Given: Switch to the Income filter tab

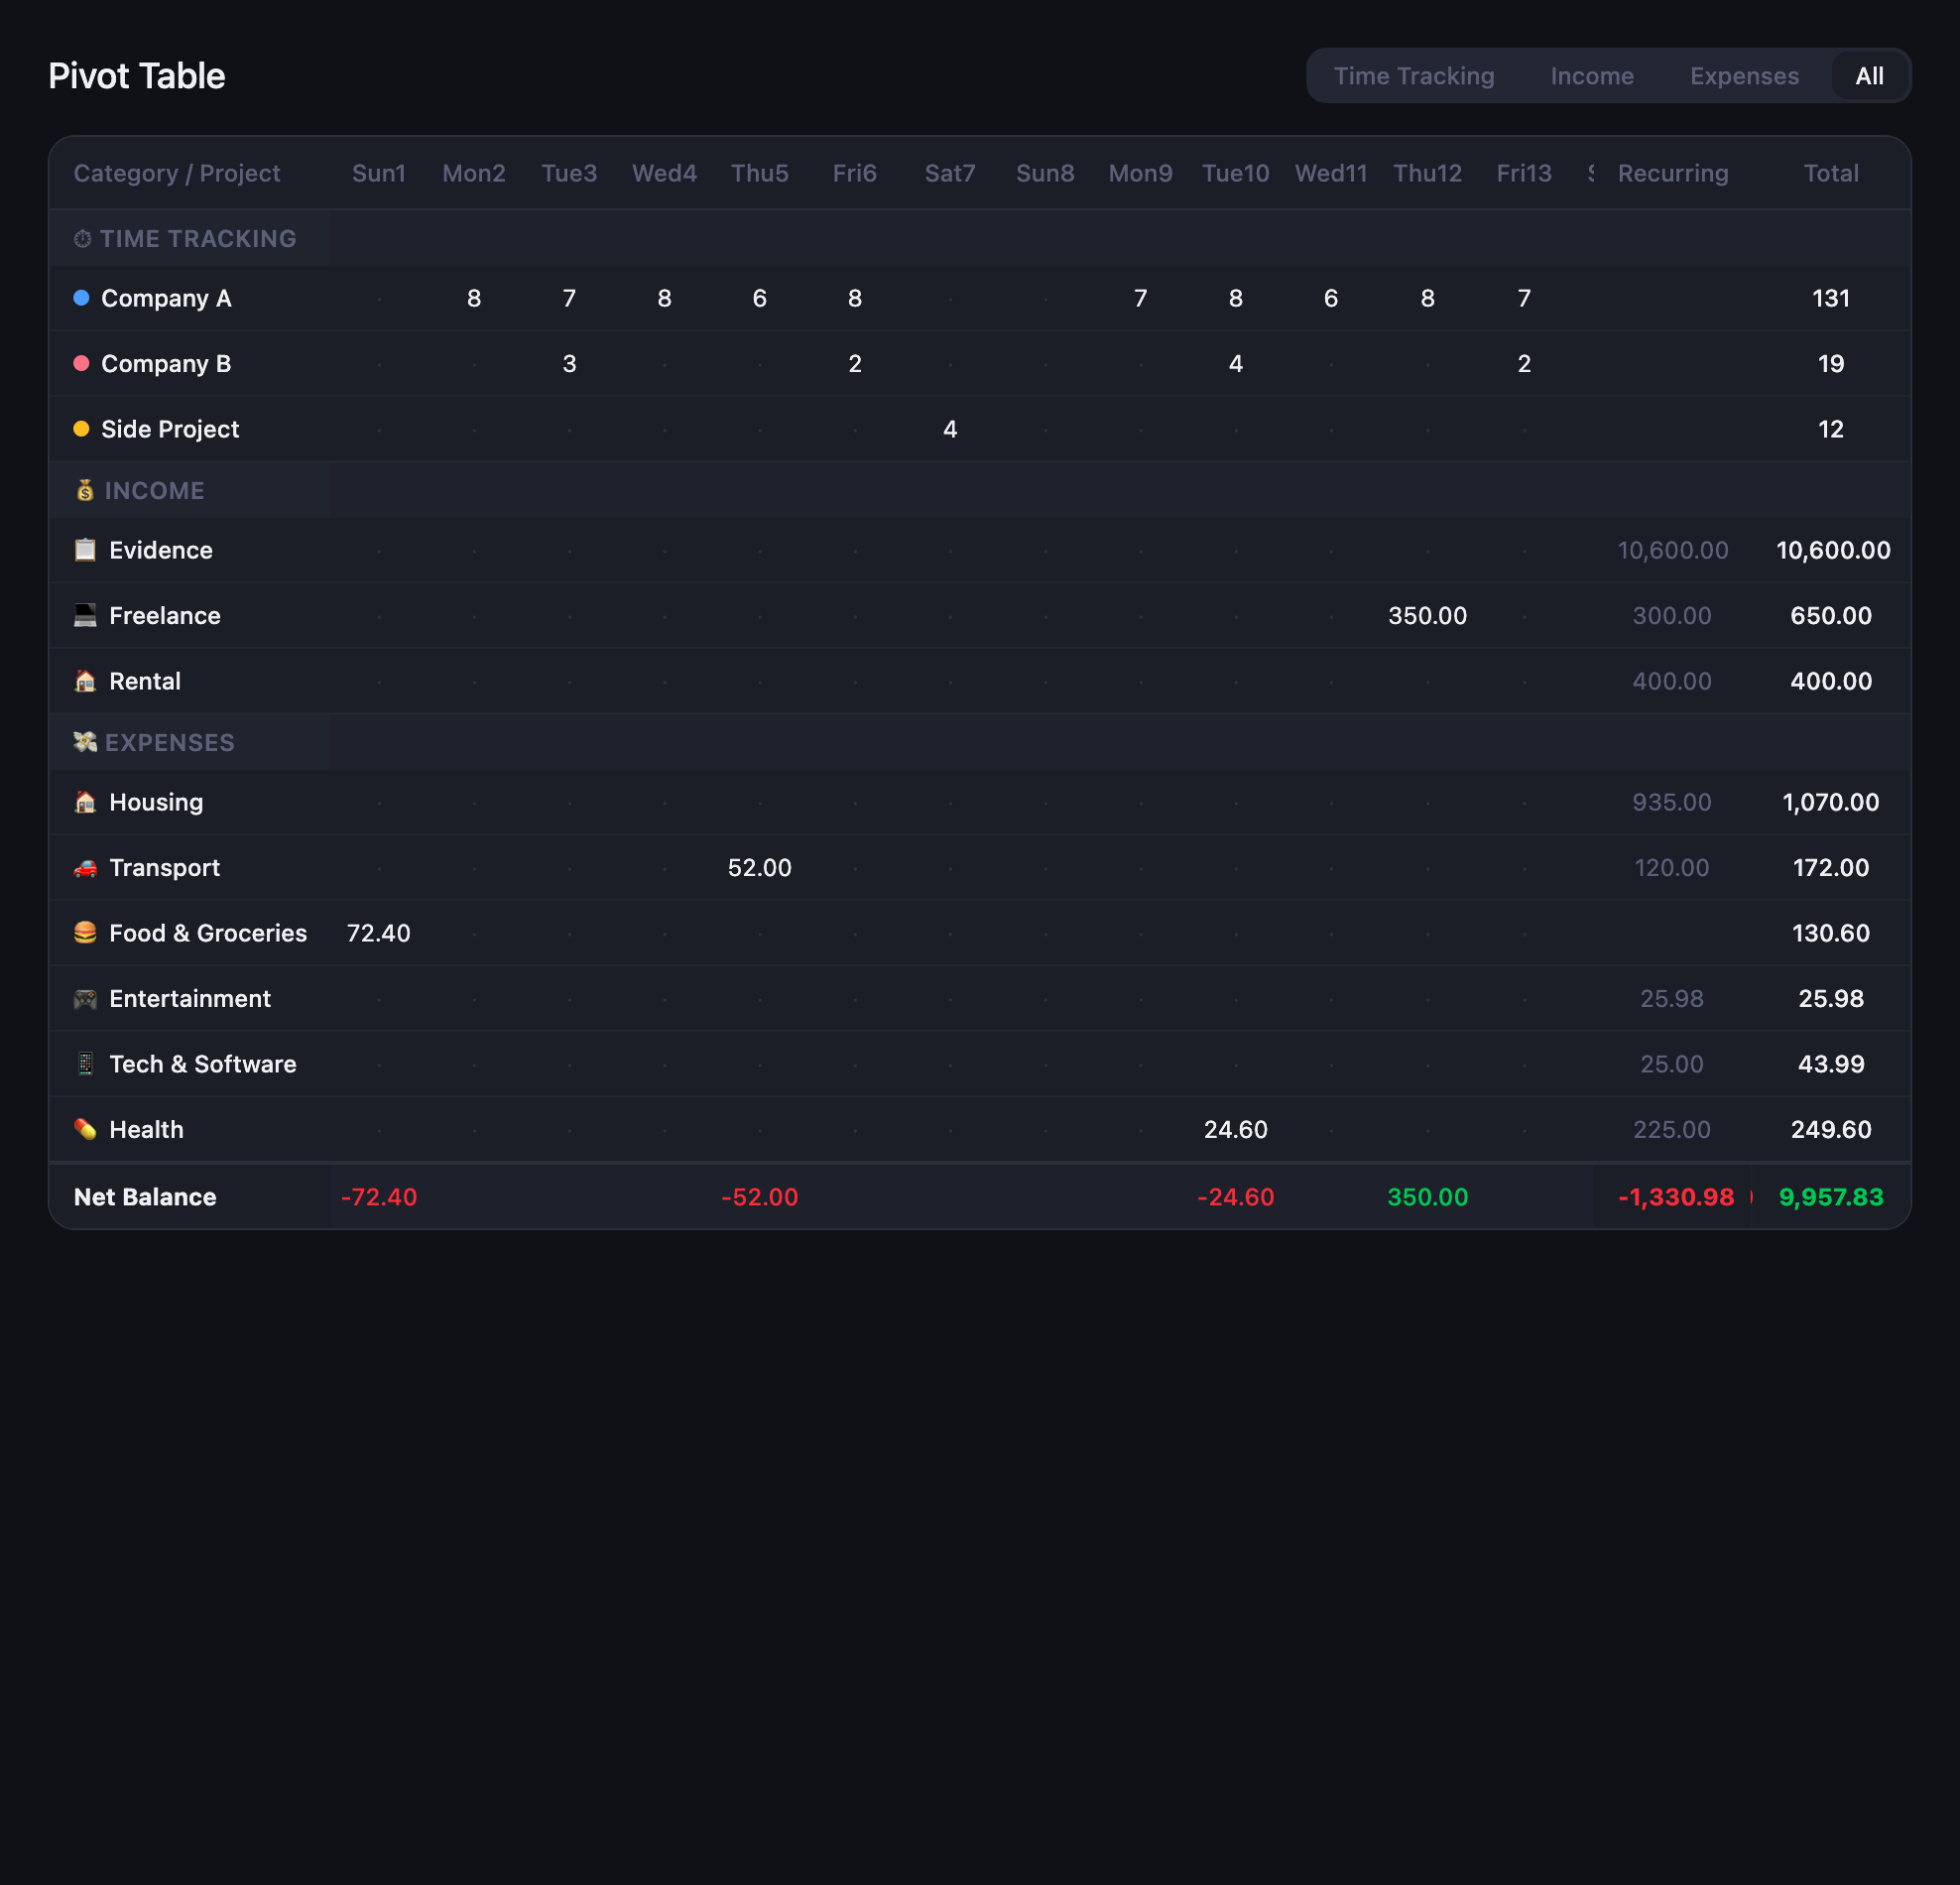Looking at the screenshot, I should pos(1591,76).
